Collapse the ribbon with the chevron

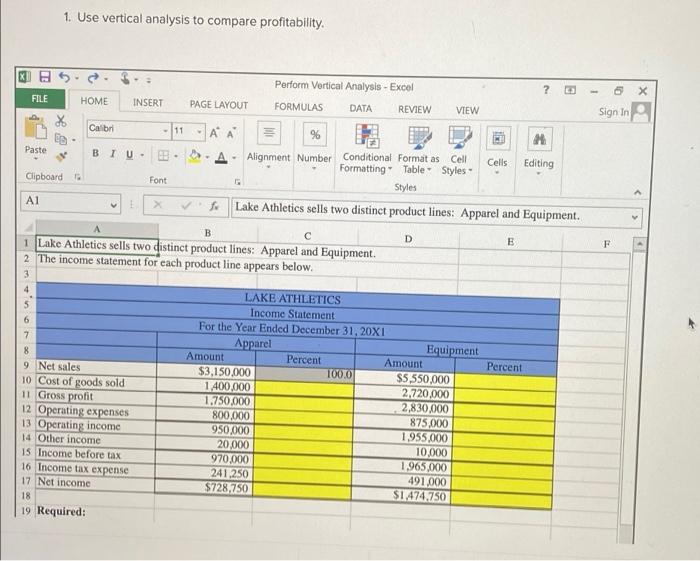[637, 192]
